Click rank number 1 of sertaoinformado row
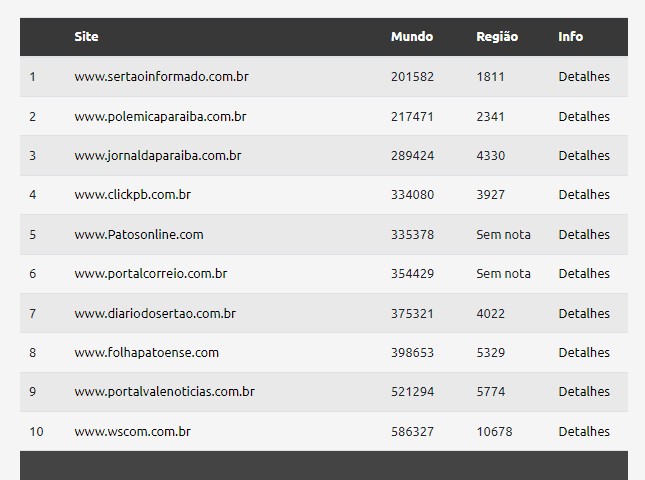Image resolution: width=645 pixels, height=480 pixels. point(32,77)
